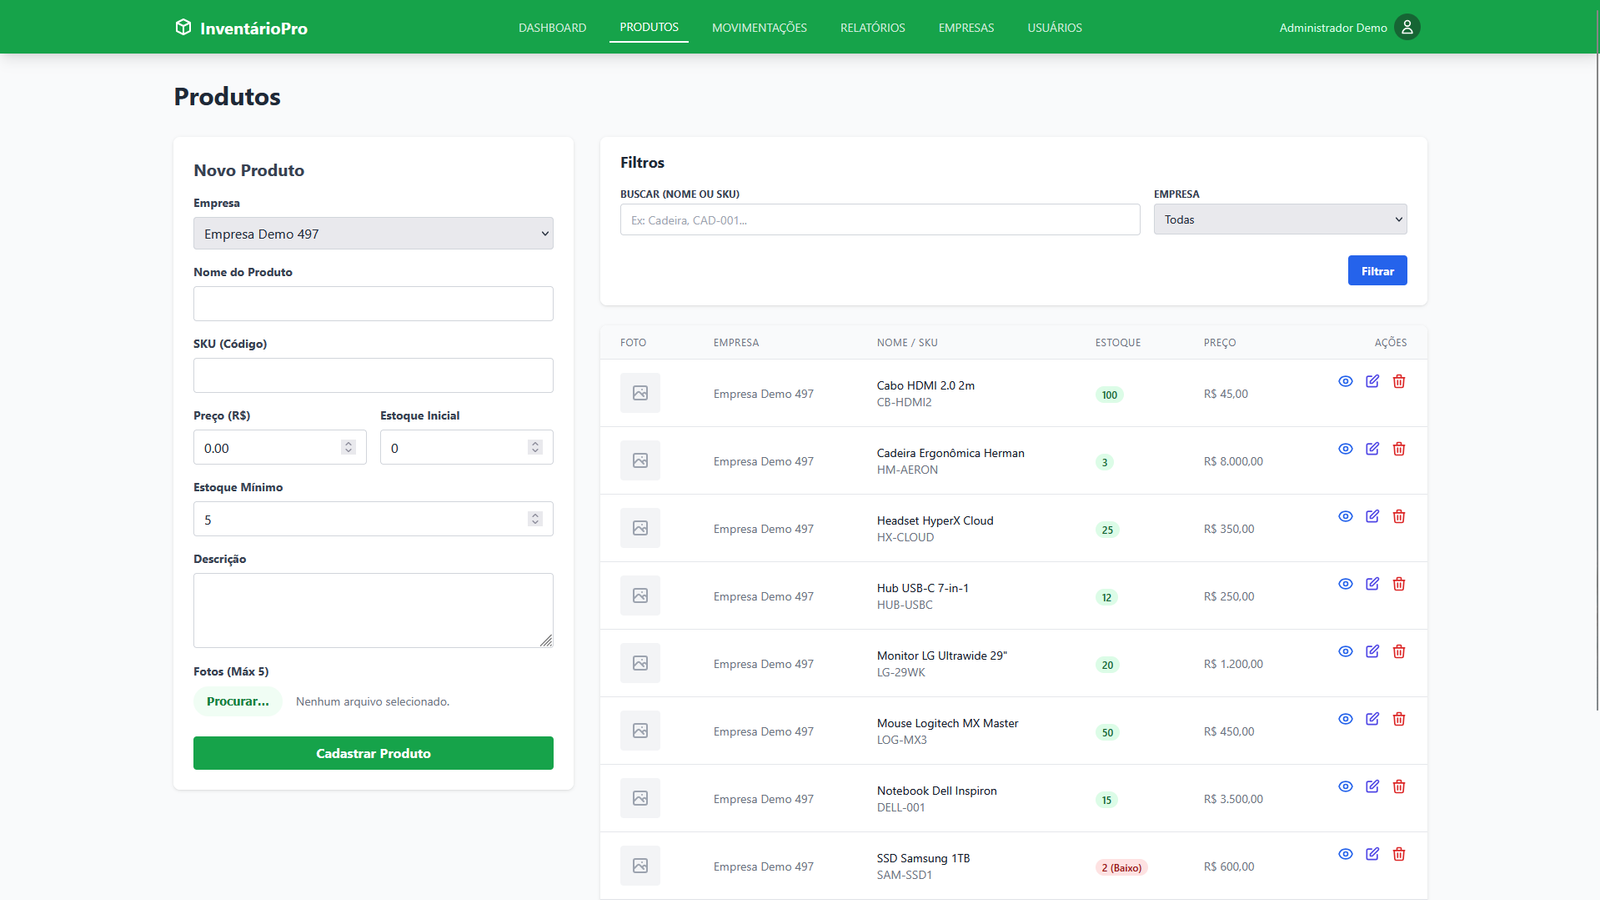Screen dimensions: 1600x900
Task: Switch to the MOVIMENTAÇÕES tab
Action: pos(759,27)
